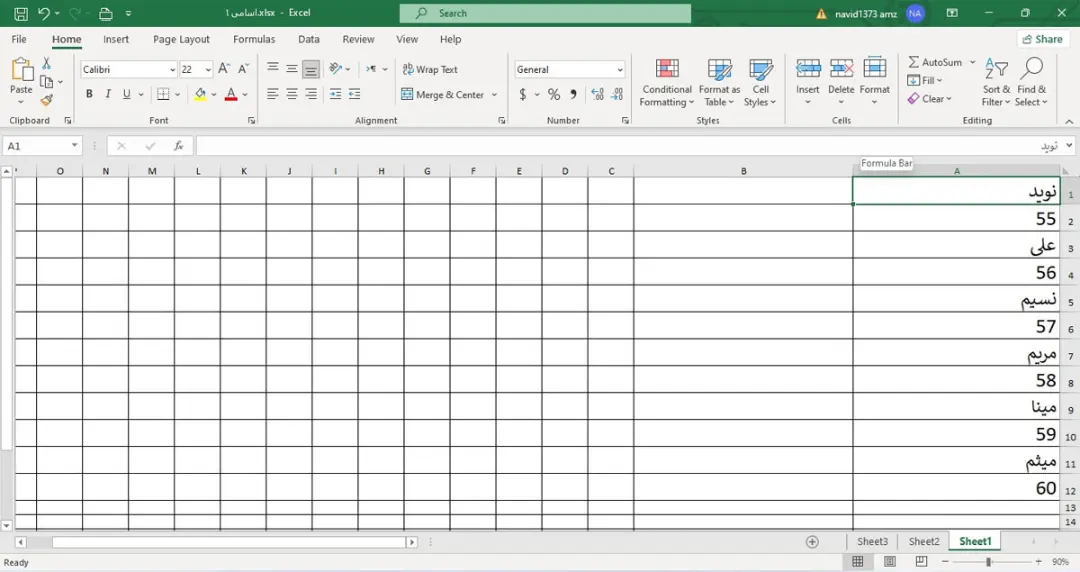
Task: Switch to the Page Layout tab
Action: coord(181,39)
